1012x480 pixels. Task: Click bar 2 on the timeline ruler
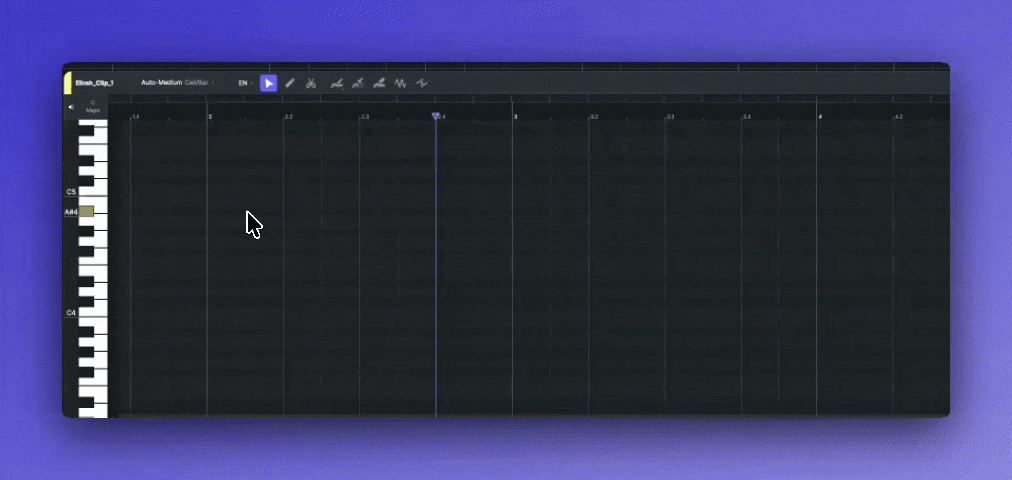(210, 117)
